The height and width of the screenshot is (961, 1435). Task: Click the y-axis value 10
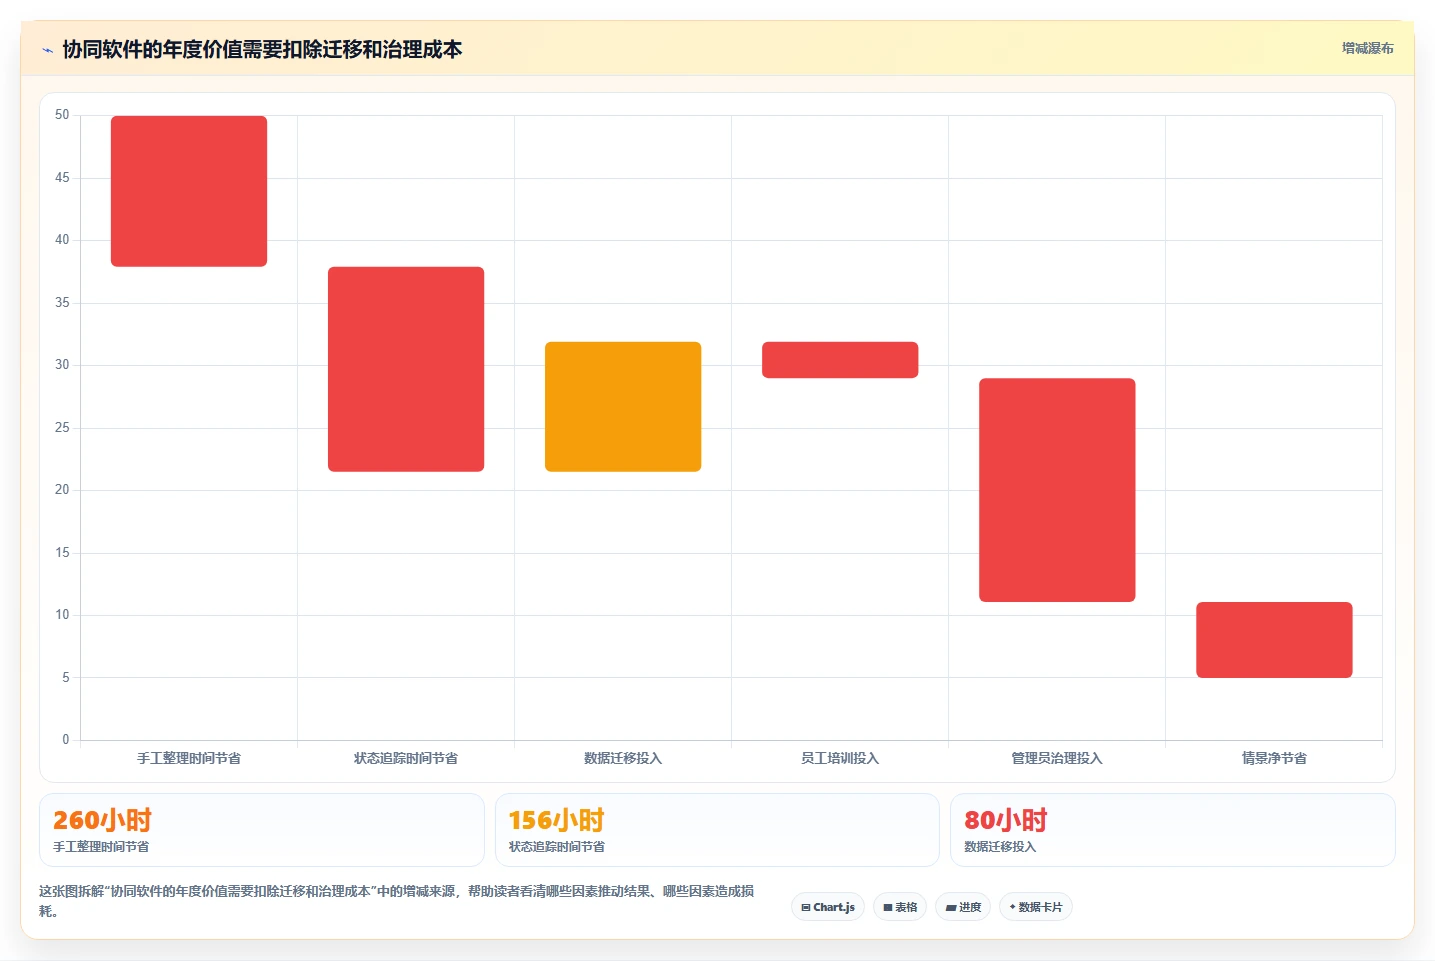(x=62, y=615)
